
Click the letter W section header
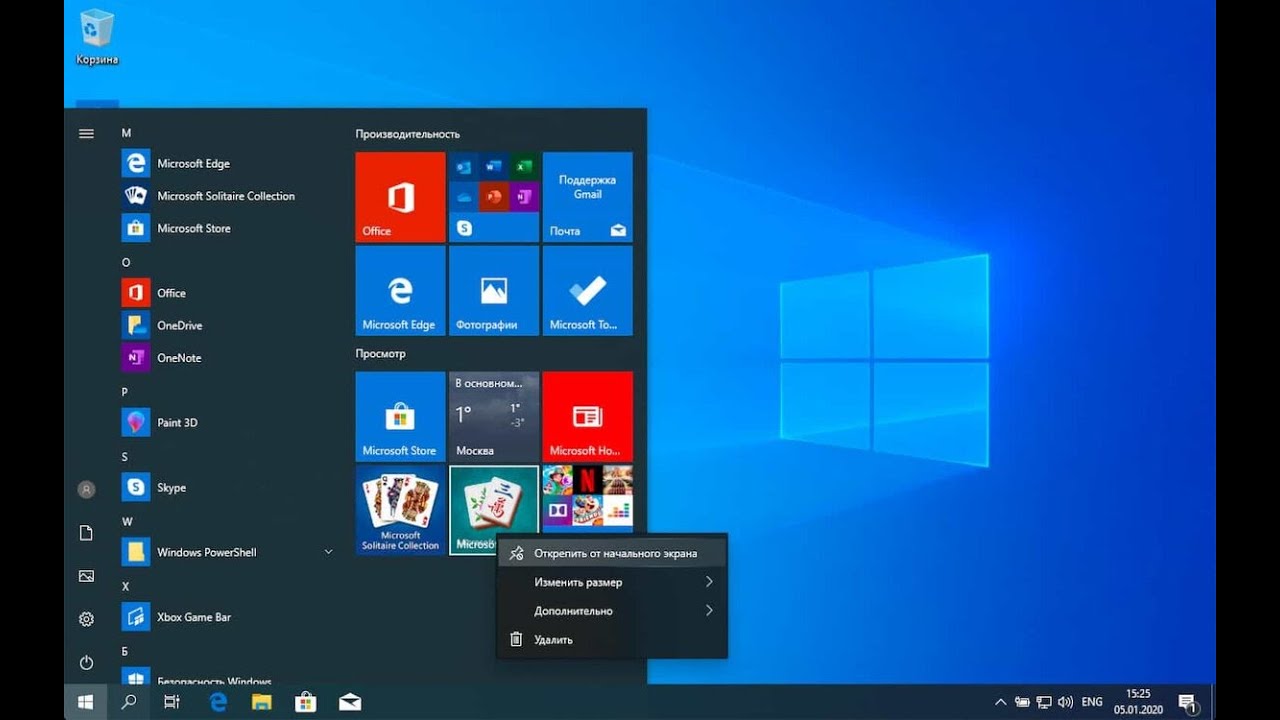(x=127, y=521)
